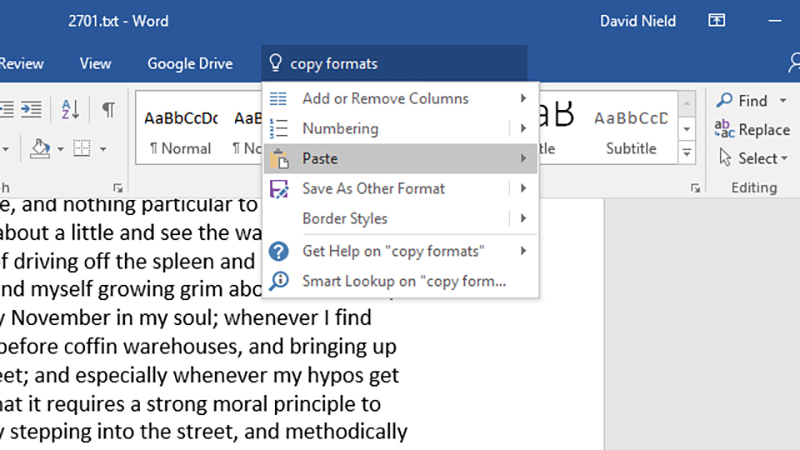Open the shading color dropdown arrow

coord(60,149)
